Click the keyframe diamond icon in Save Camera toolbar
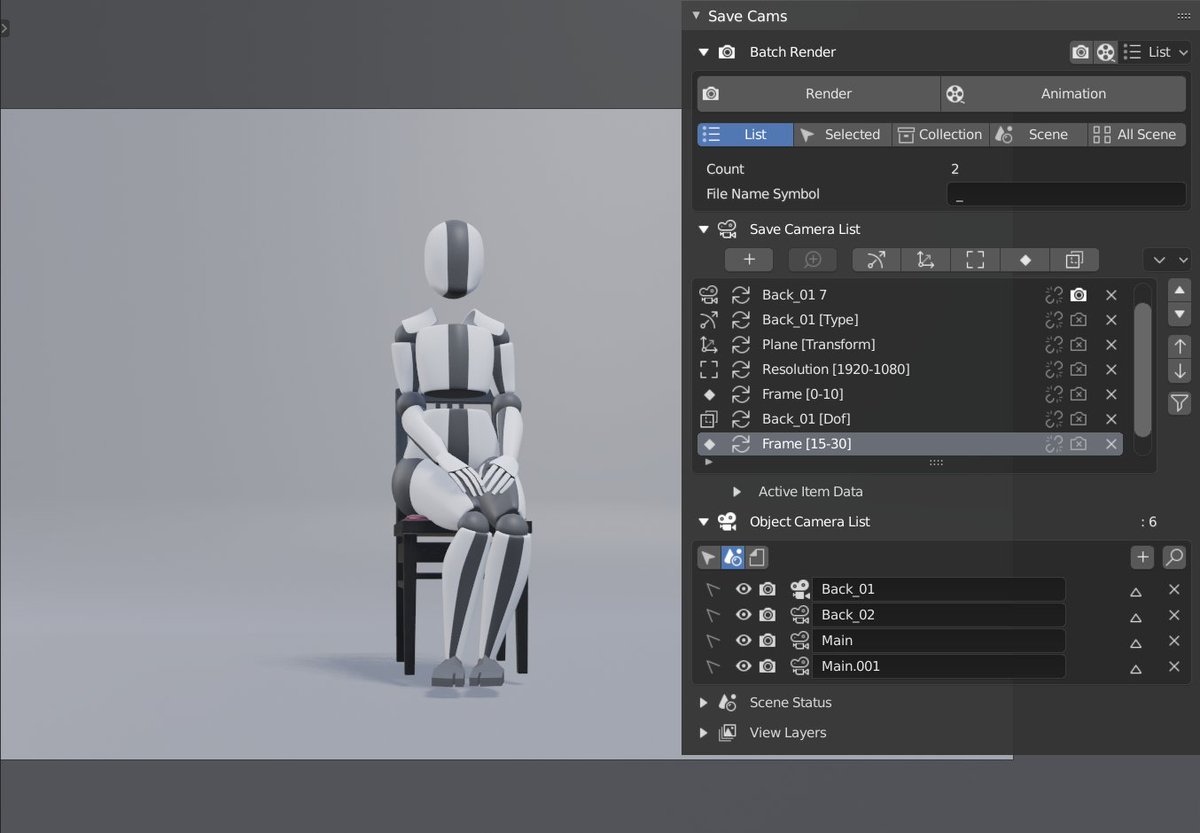 [x=1025, y=260]
